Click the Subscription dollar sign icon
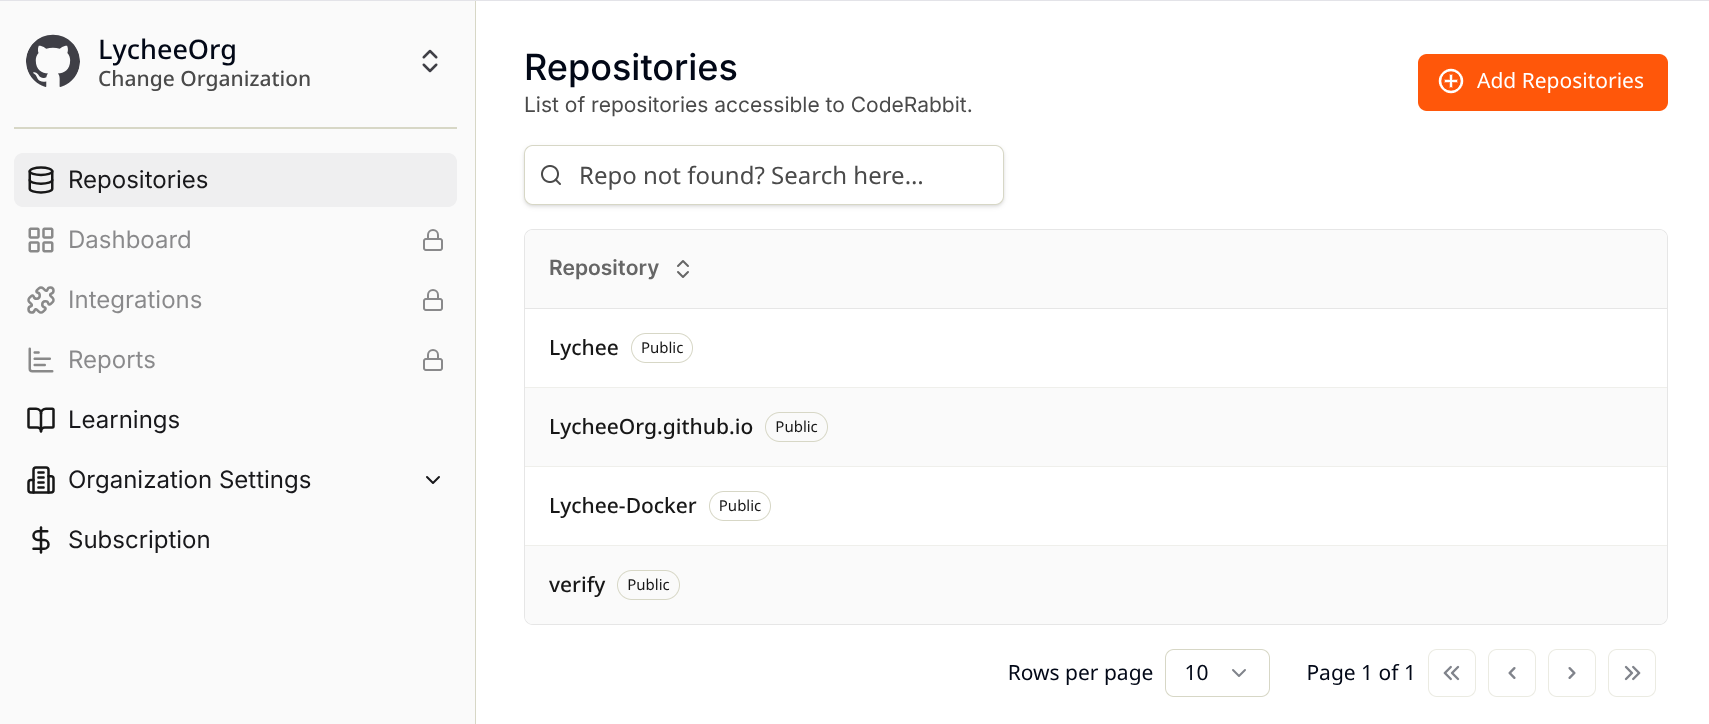This screenshot has width=1709, height=724. pos(41,540)
